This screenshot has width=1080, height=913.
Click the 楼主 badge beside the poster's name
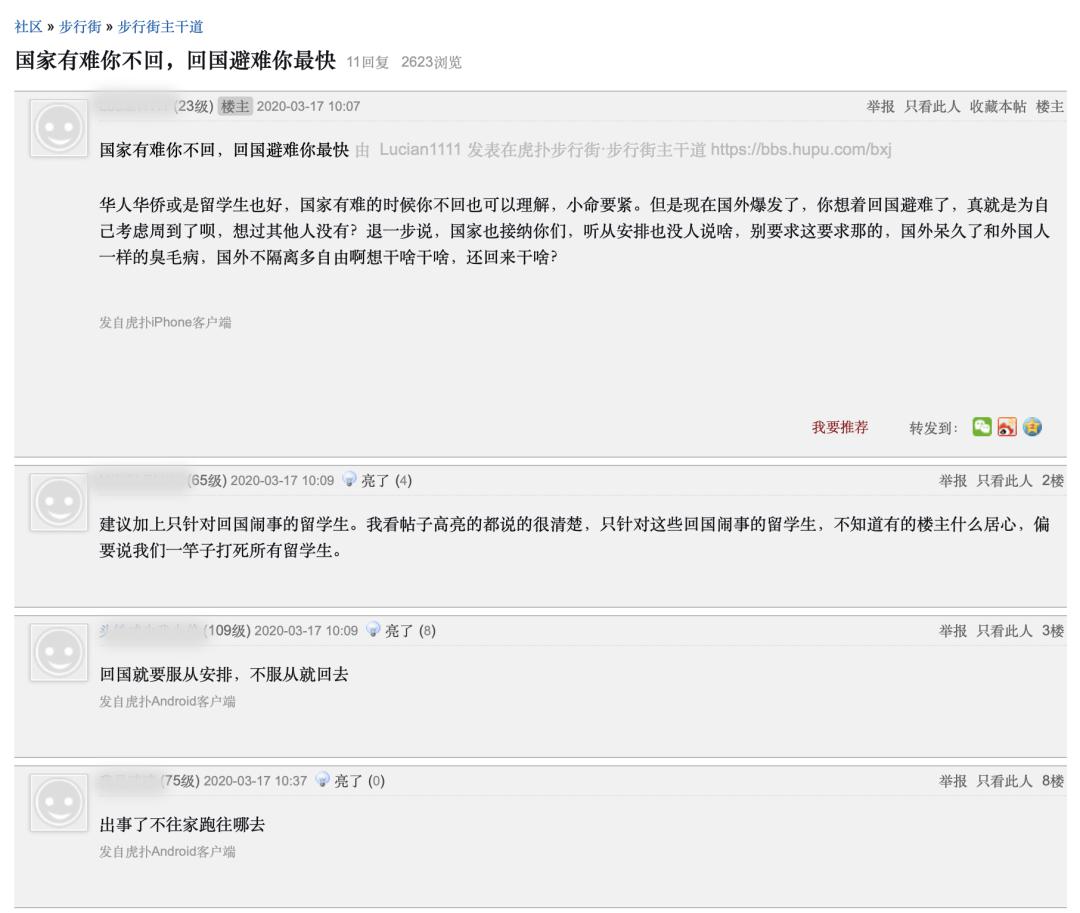(236, 104)
